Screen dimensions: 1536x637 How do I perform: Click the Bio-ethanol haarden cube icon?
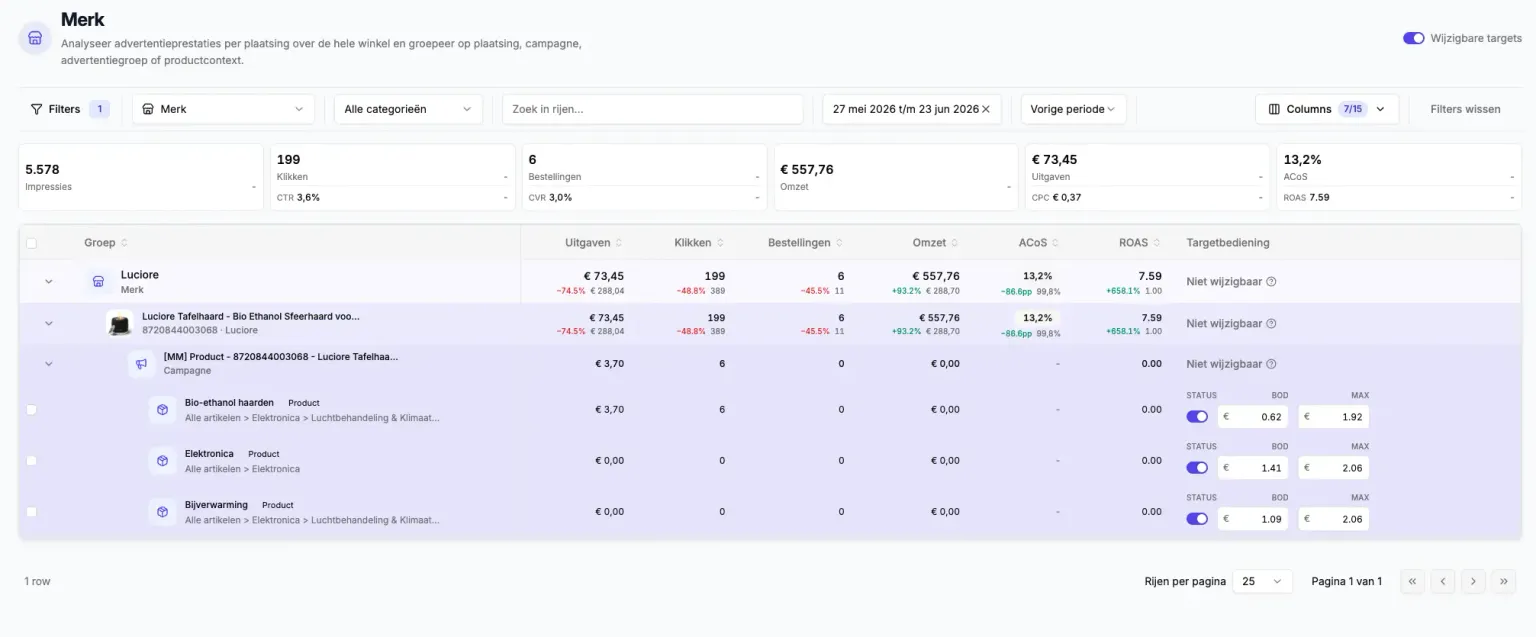162,410
